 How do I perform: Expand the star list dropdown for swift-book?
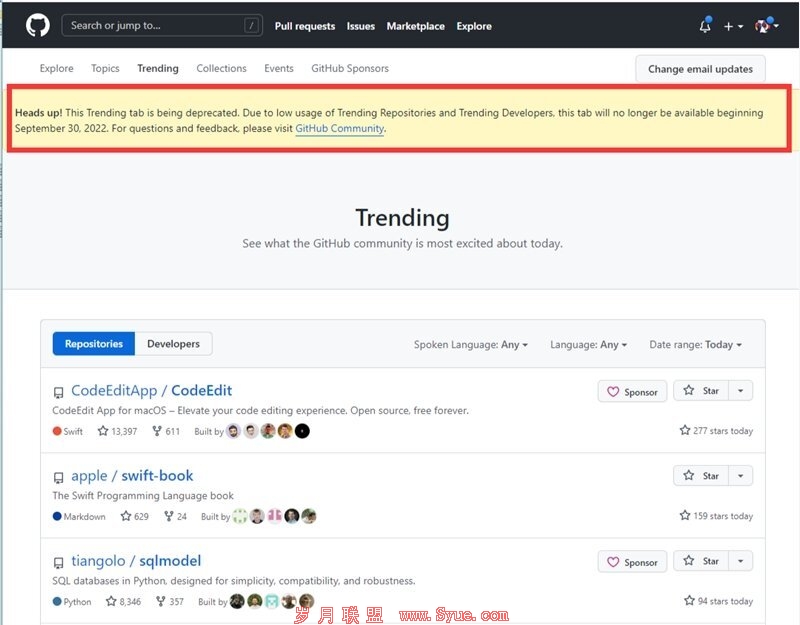click(740, 476)
